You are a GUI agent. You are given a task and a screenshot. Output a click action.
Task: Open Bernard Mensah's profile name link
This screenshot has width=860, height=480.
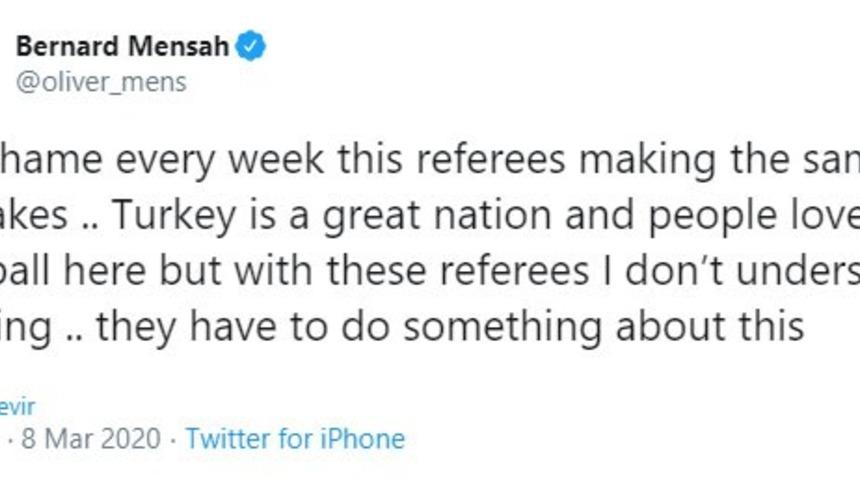(122, 46)
